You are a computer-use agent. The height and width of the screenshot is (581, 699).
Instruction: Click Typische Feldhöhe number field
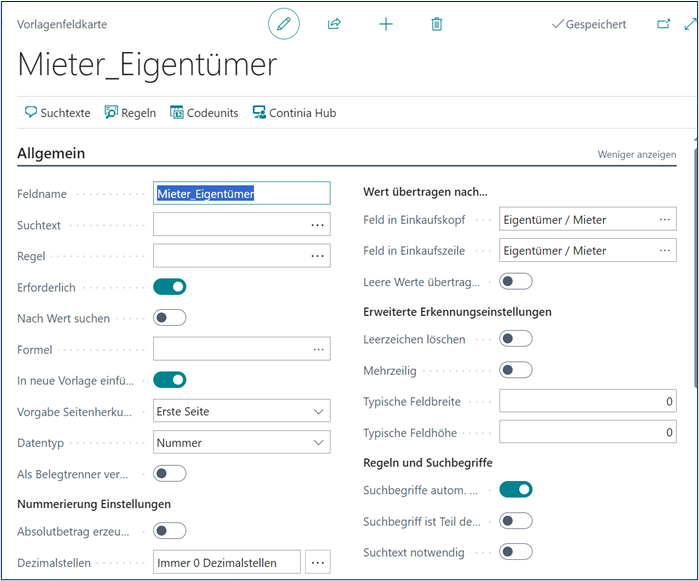[x=588, y=432]
